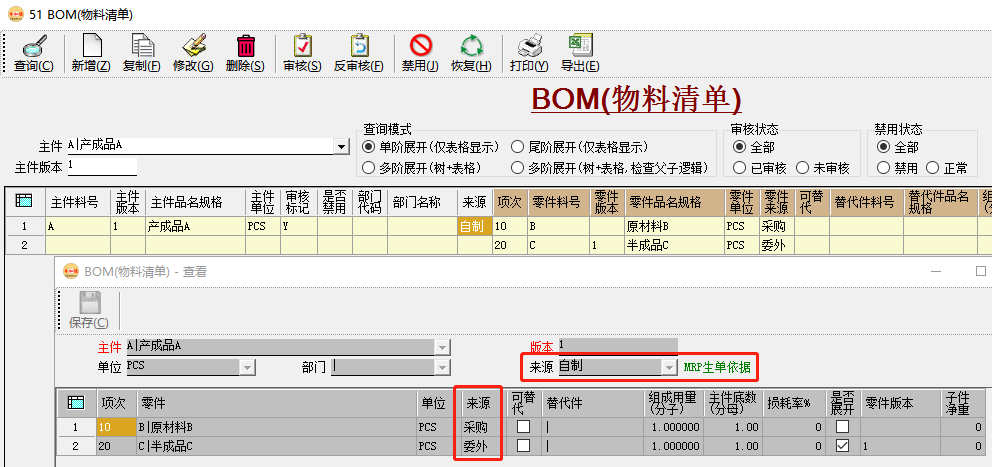Select the 自制 source cell in main table
Viewport: 992px width, 467px height.
pyautogui.click(x=474, y=226)
